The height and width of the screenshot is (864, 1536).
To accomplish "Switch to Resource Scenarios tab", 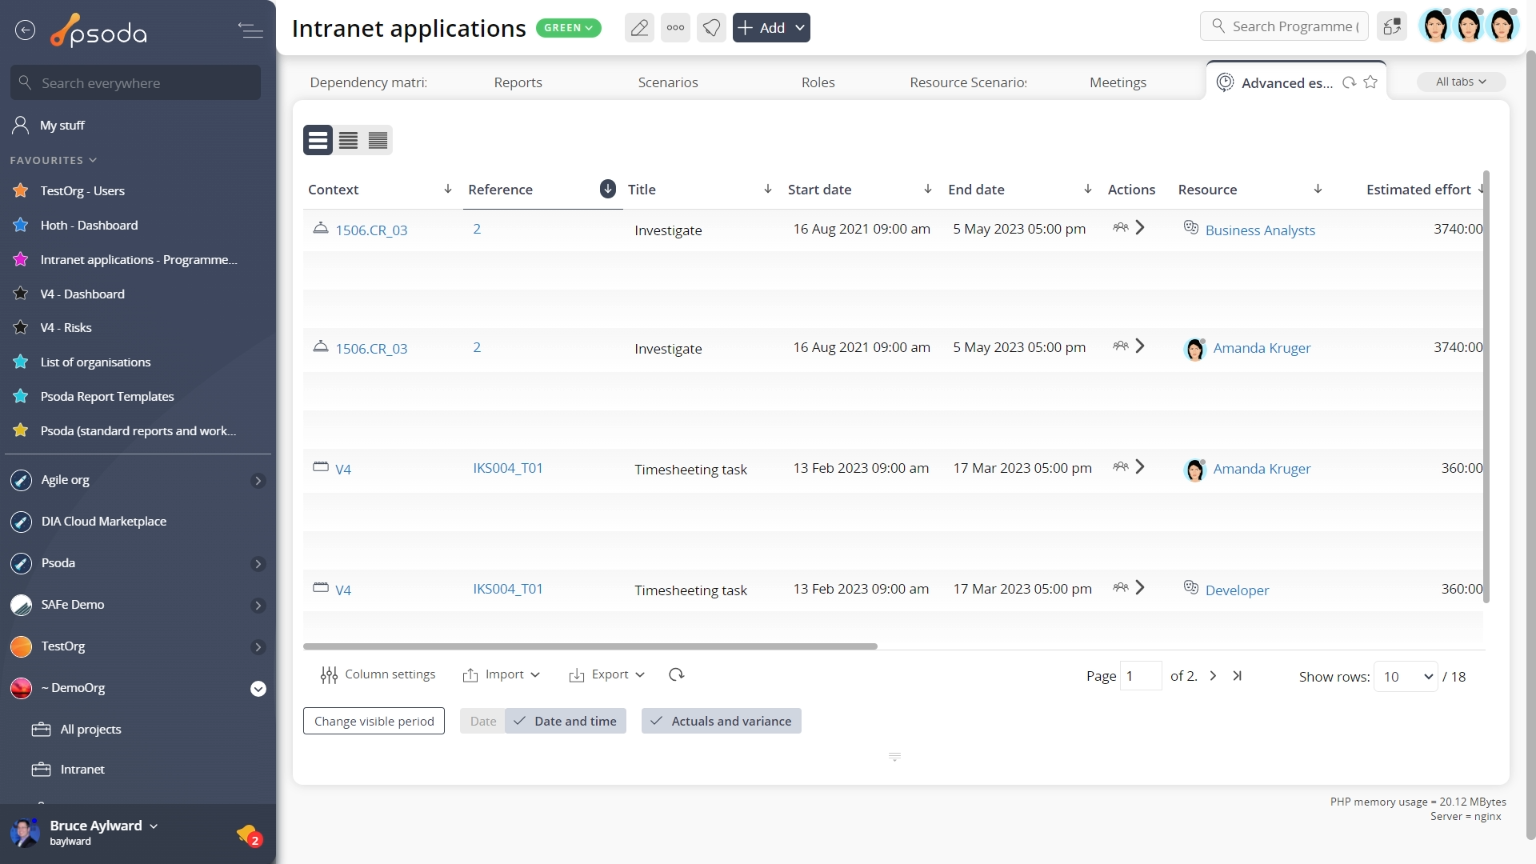I will click(968, 83).
